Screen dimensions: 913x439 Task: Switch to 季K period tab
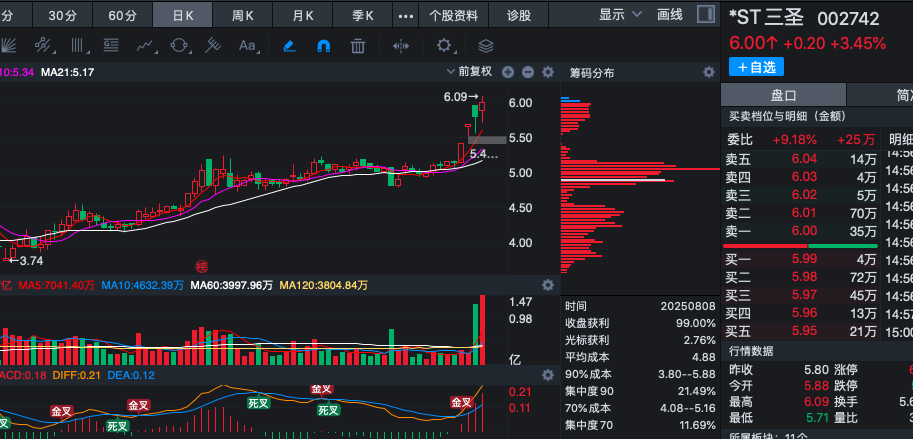point(363,16)
